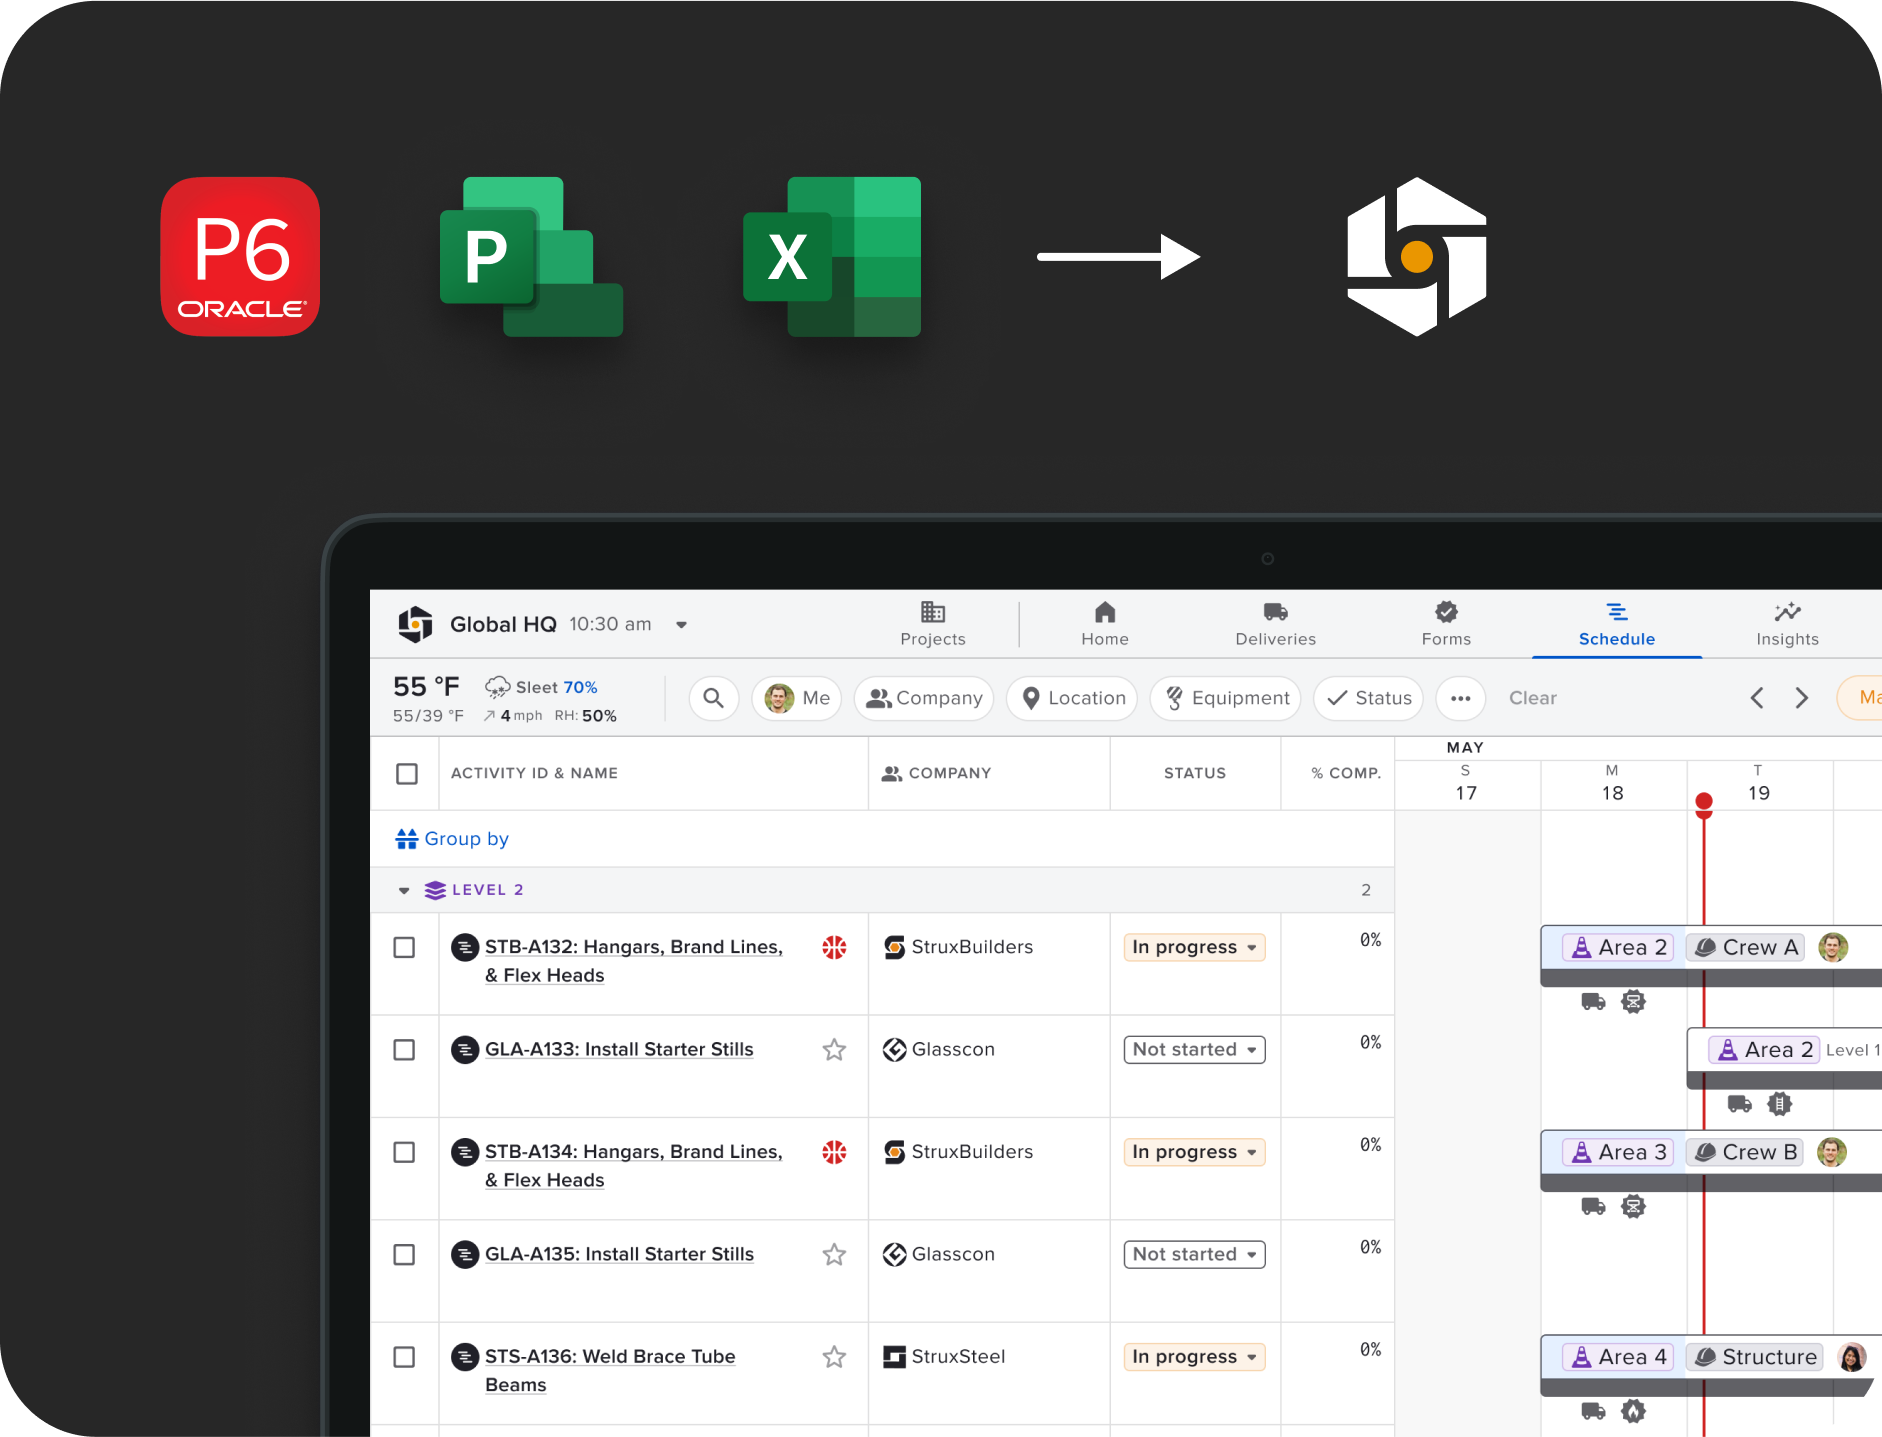Click the truck icon under Area 3 Crew B
1882x1437 pixels.
pyautogui.click(x=1593, y=1207)
